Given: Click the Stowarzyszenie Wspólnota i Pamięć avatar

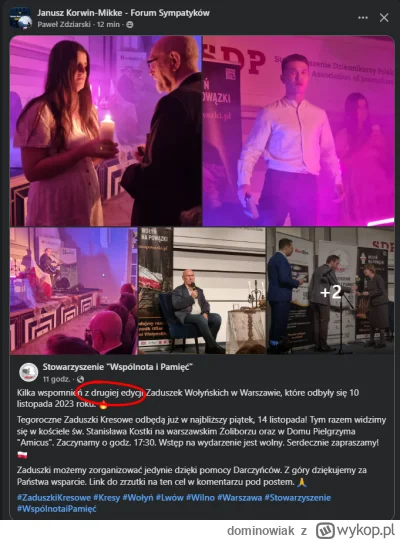Looking at the screenshot, I should click(x=28, y=372).
